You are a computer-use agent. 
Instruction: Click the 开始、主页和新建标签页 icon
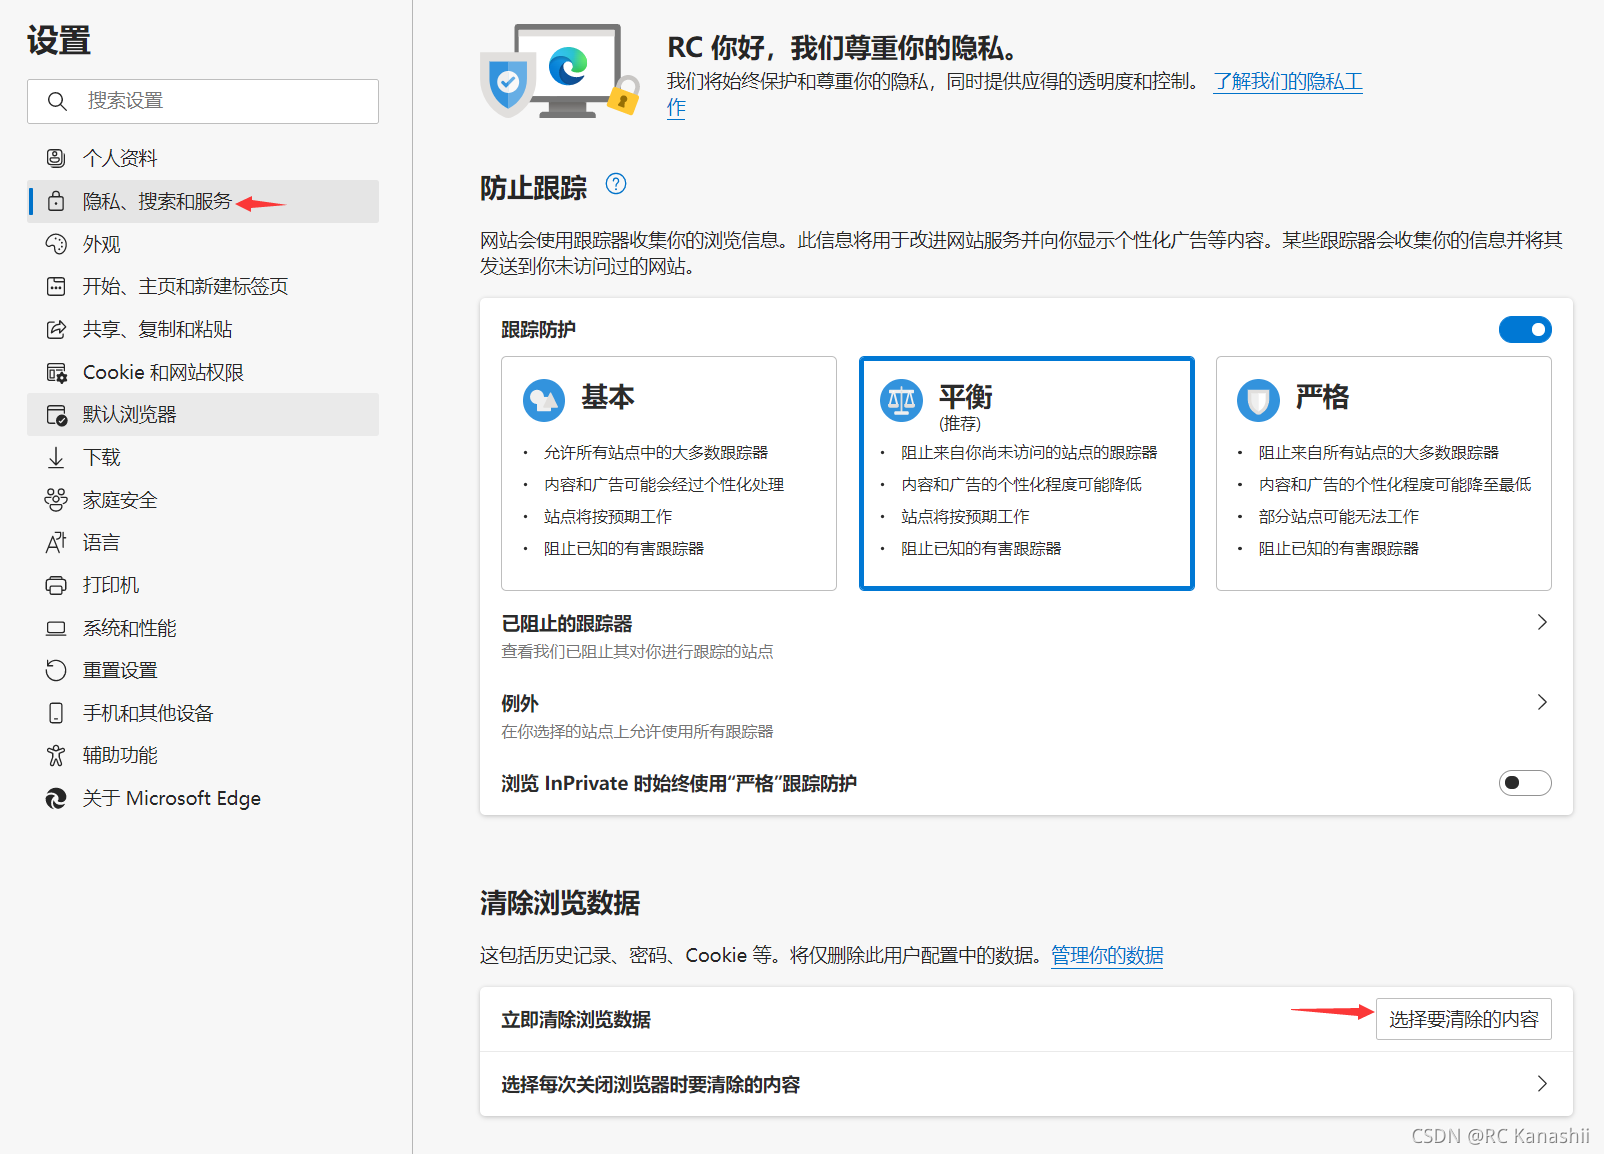point(56,286)
